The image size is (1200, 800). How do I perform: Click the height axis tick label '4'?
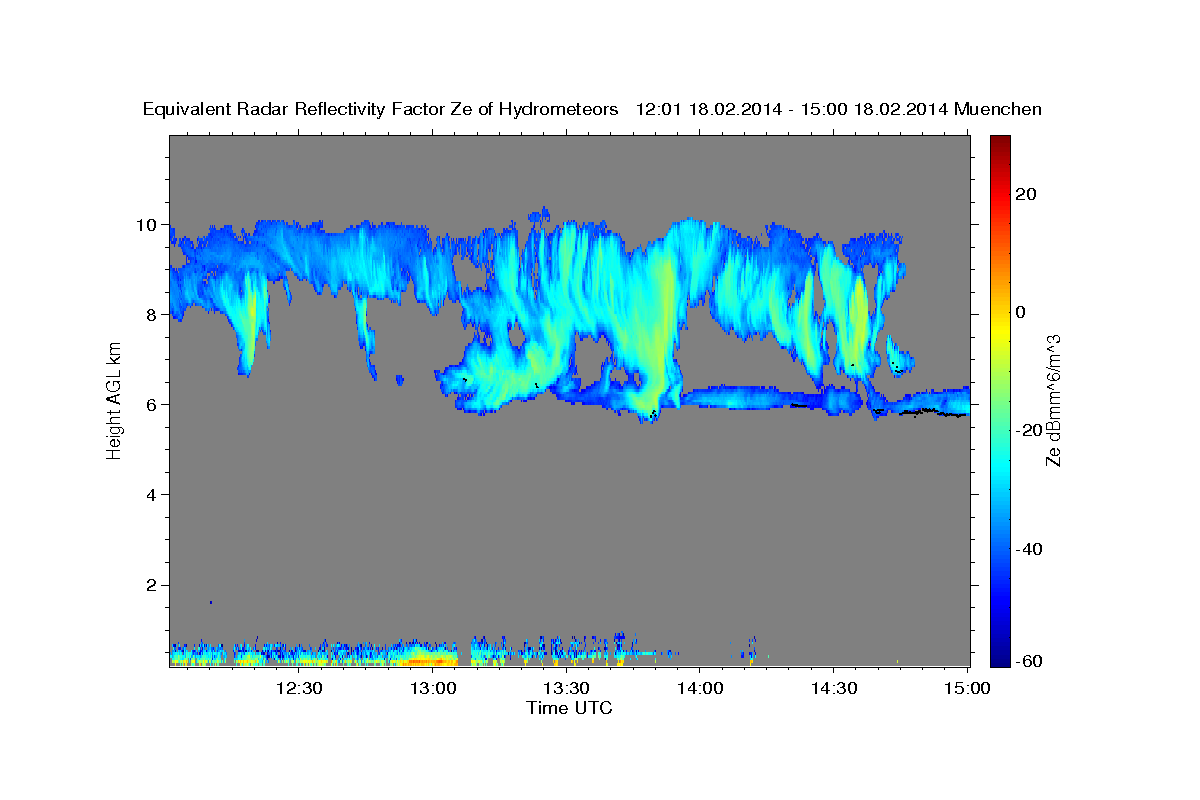153,495
